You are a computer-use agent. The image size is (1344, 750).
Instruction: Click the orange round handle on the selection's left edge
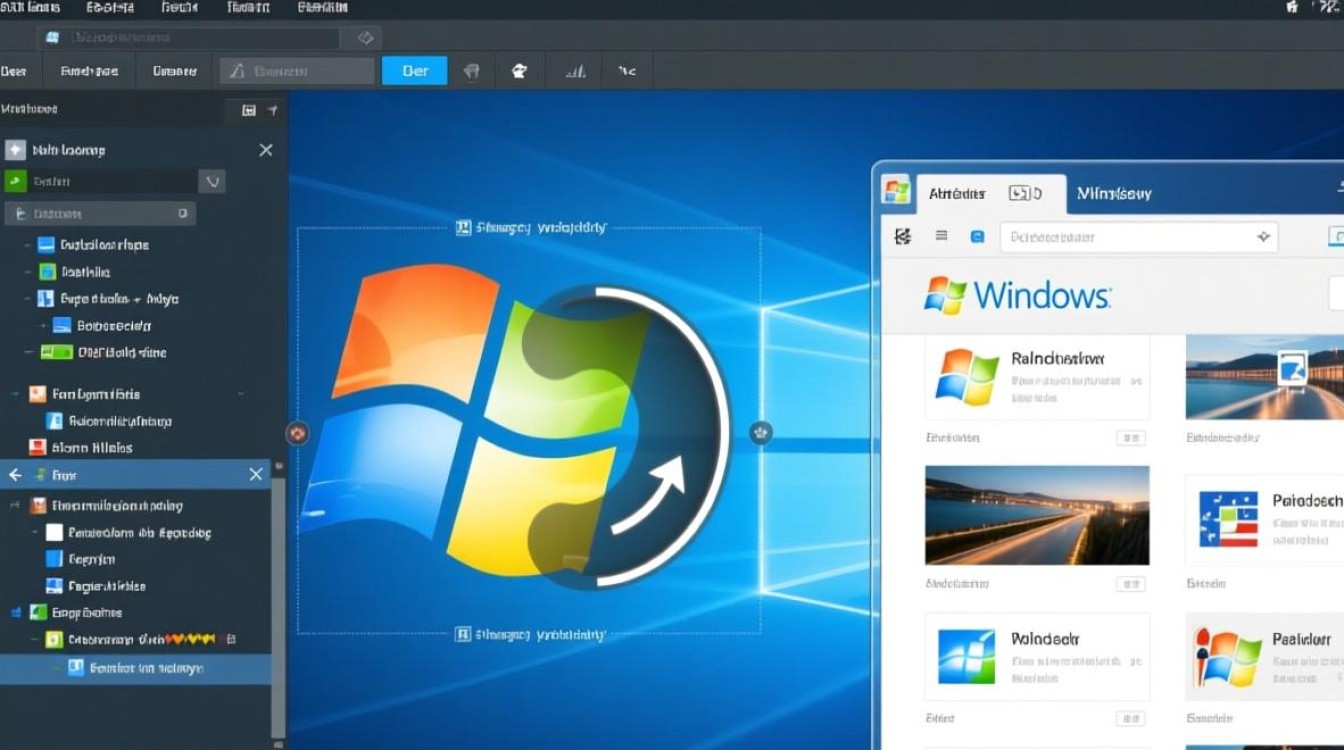click(297, 433)
